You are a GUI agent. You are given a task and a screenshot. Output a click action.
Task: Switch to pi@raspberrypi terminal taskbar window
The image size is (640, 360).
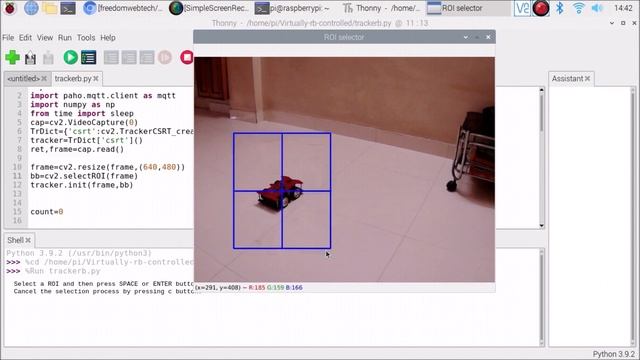[x=293, y=8]
